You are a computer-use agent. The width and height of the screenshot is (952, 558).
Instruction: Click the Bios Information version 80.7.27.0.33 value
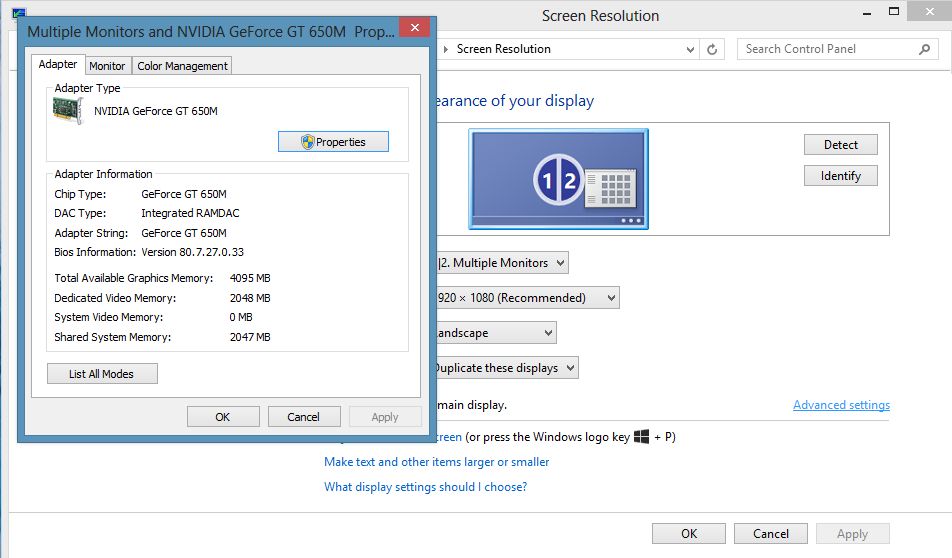(192, 252)
